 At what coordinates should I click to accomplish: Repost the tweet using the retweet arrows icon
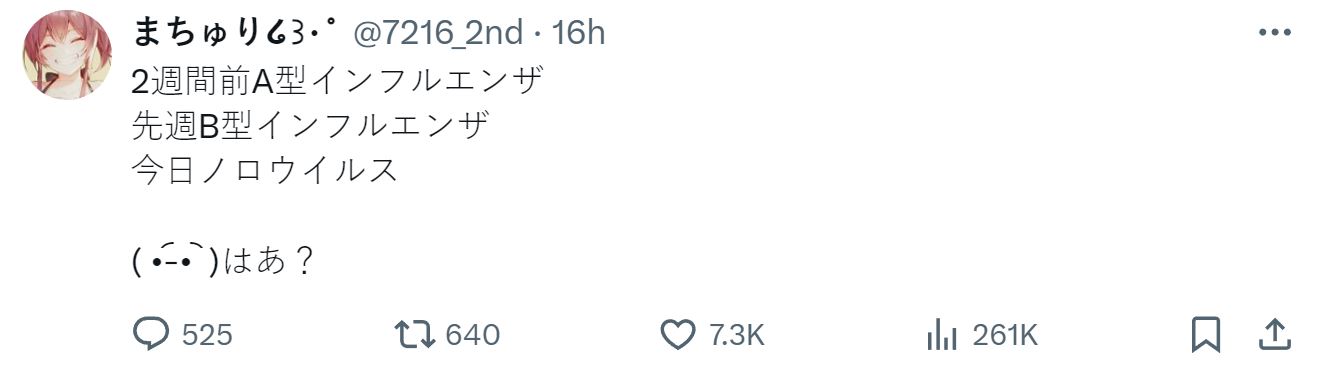415,334
